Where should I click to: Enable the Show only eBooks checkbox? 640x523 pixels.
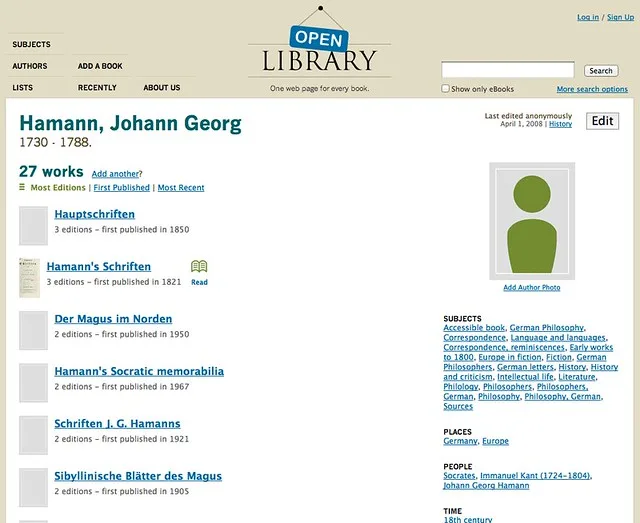pos(446,89)
